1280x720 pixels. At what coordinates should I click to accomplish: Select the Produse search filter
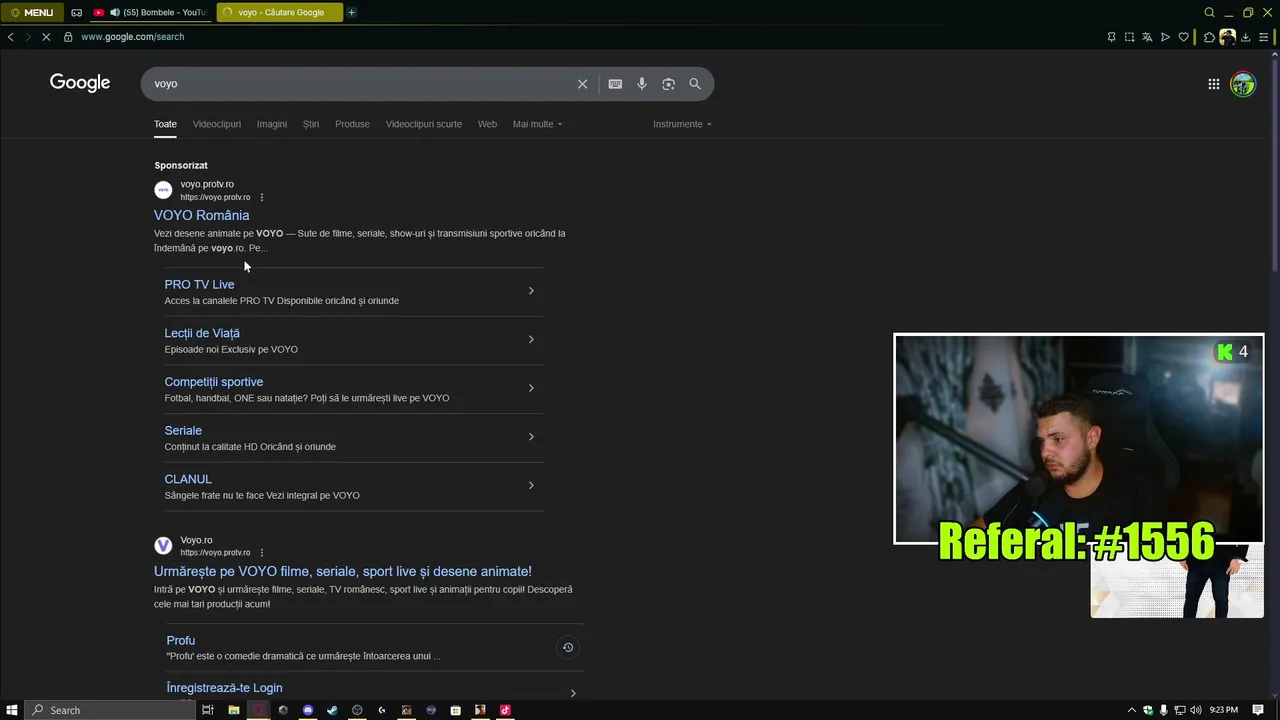coord(352,124)
